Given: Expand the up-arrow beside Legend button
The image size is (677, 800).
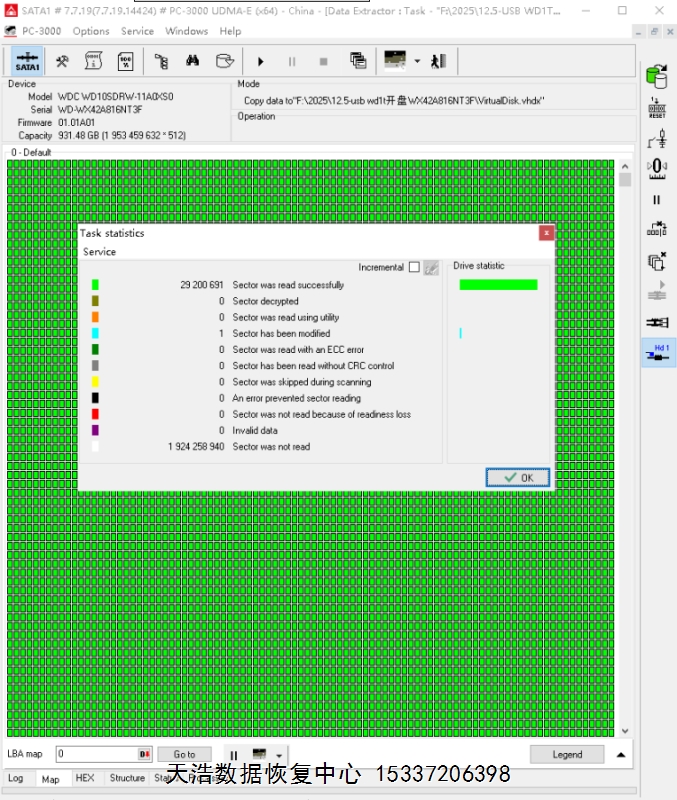Looking at the screenshot, I should [x=621, y=755].
